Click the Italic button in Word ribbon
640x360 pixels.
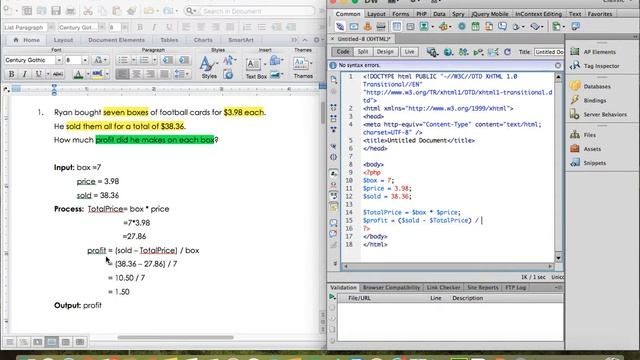coord(24,74)
